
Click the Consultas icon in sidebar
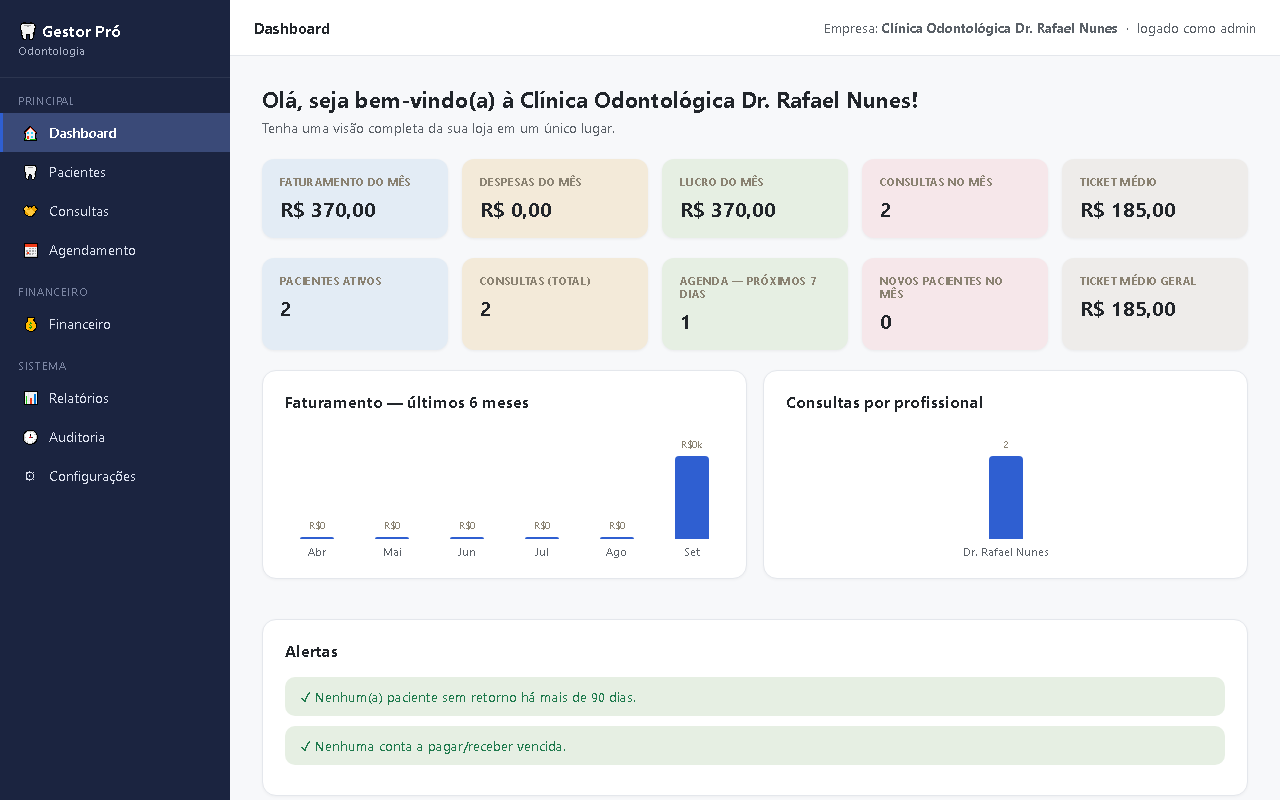tap(30, 211)
